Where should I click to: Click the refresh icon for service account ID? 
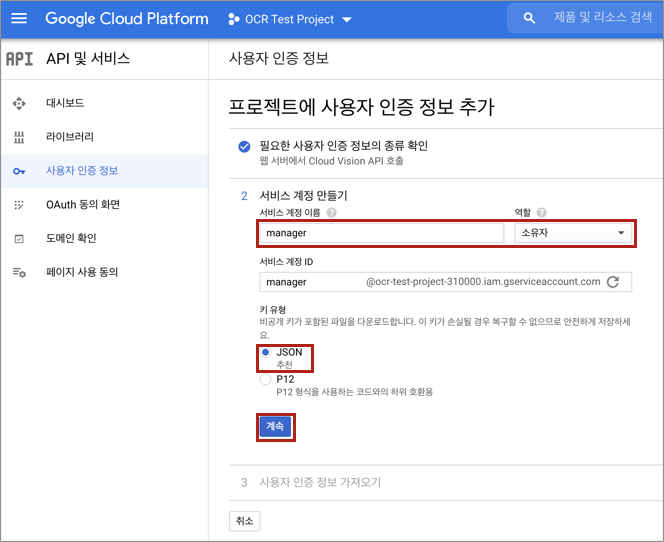[613, 282]
